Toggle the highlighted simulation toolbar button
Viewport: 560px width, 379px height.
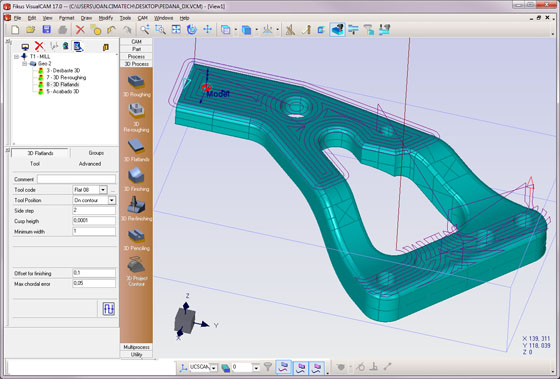(x=338, y=30)
